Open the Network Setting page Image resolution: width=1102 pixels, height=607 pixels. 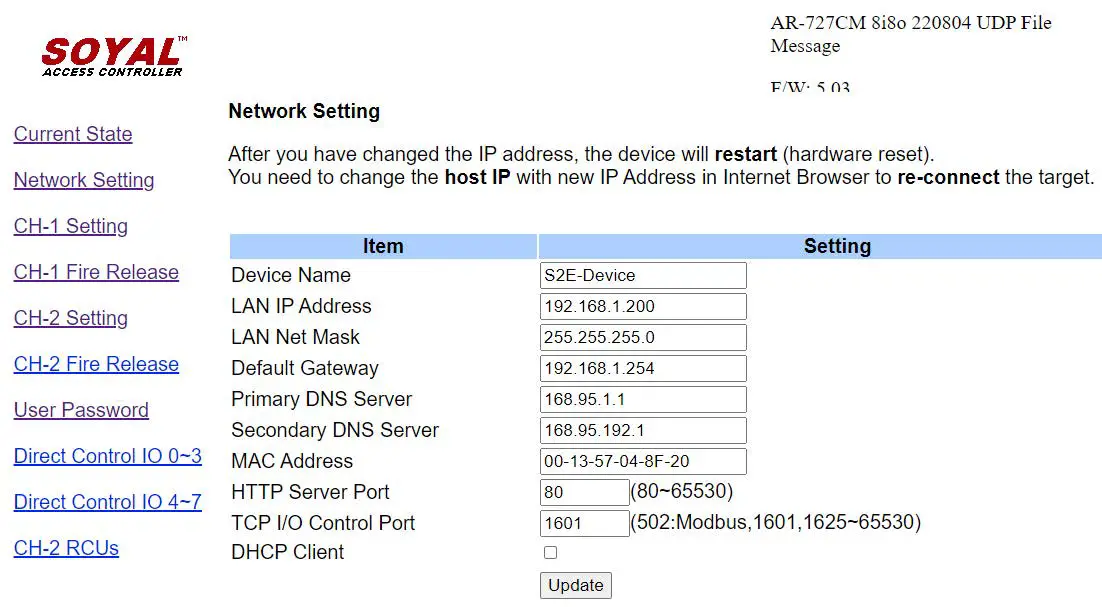tap(84, 180)
